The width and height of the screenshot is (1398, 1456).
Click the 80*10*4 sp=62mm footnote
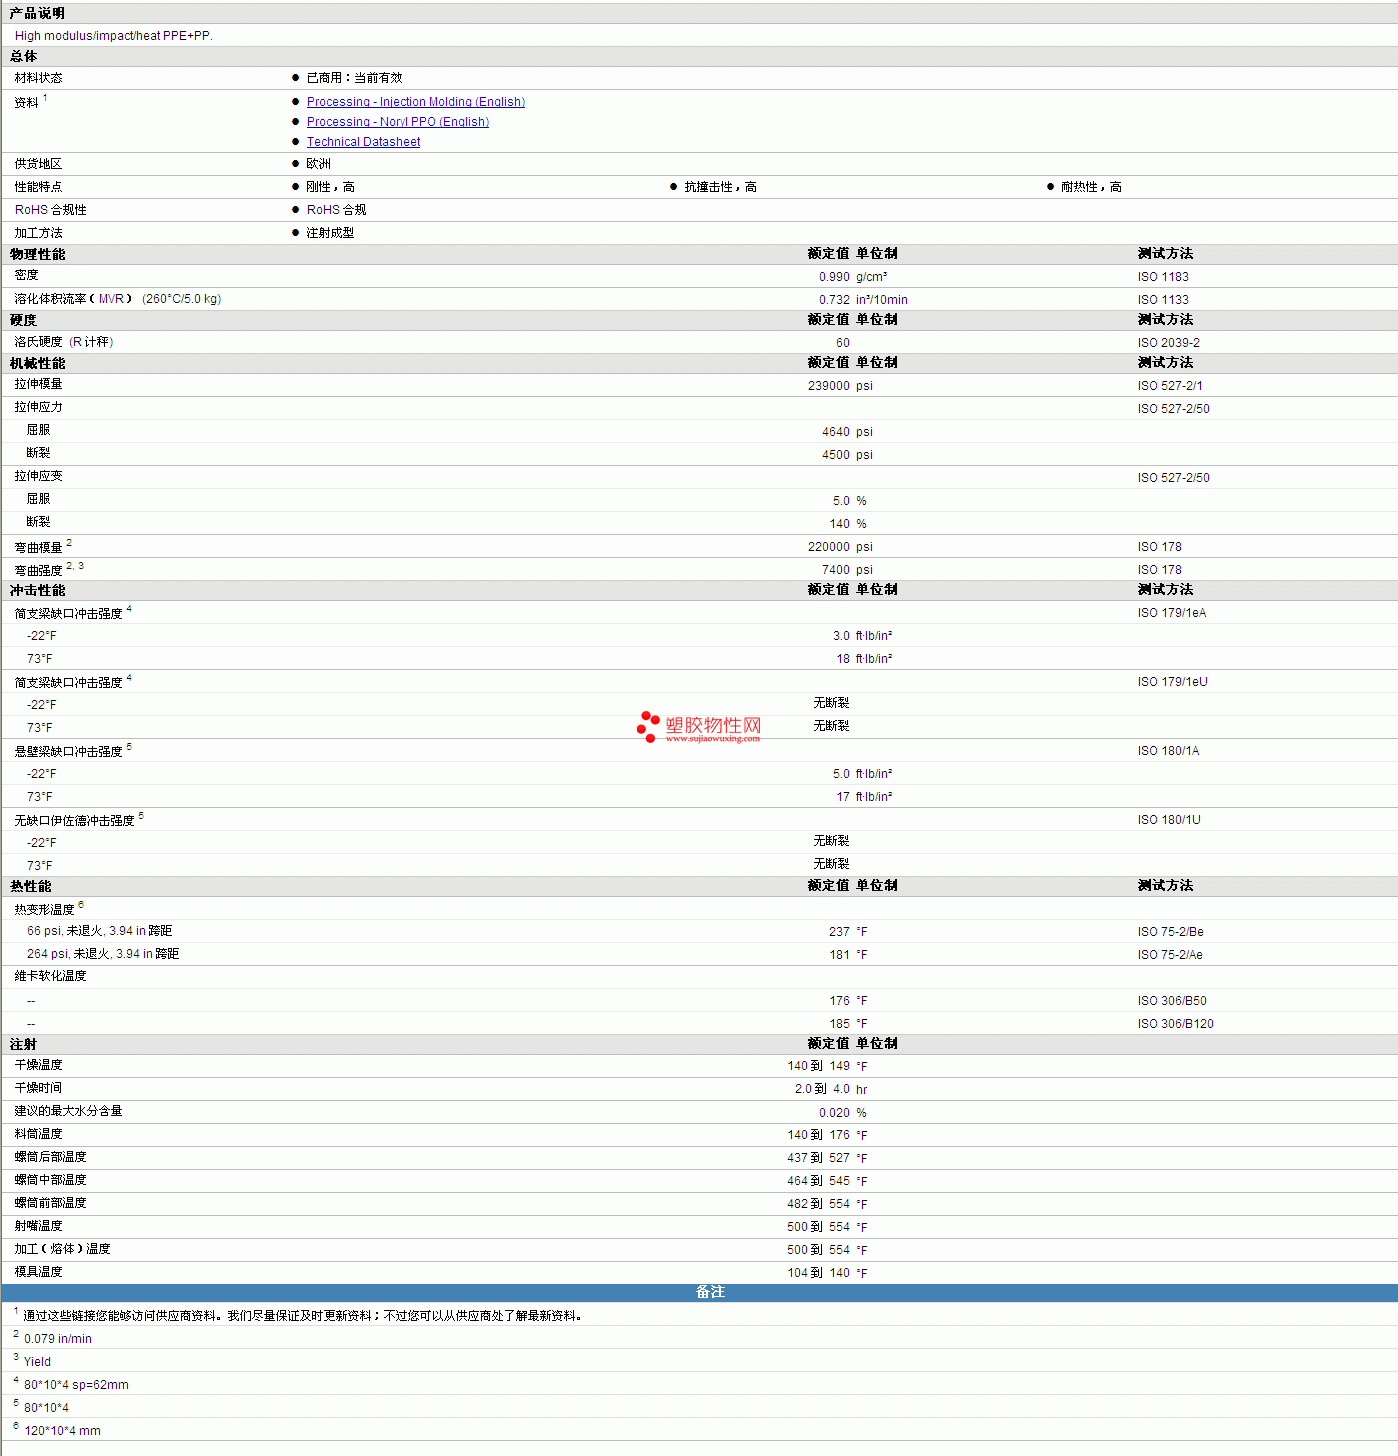point(76,1385)
